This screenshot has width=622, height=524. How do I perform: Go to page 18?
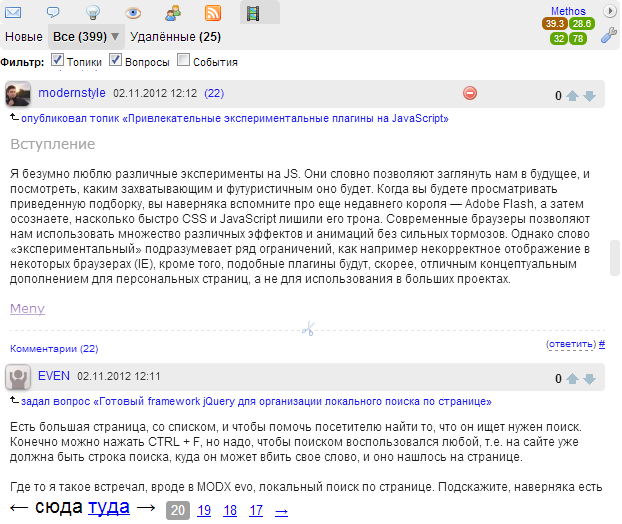coord(230,510)
